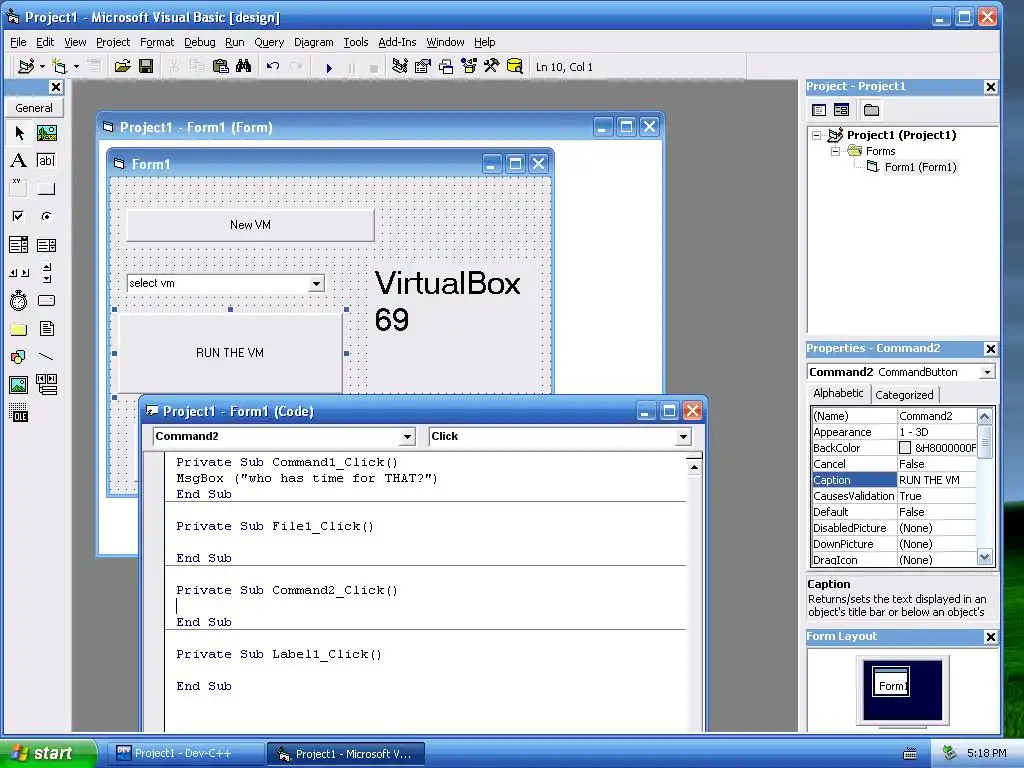Select the VScrollBar control tool
The width and height of the screenshot is (1024, 768).
[x=46, y=273]
